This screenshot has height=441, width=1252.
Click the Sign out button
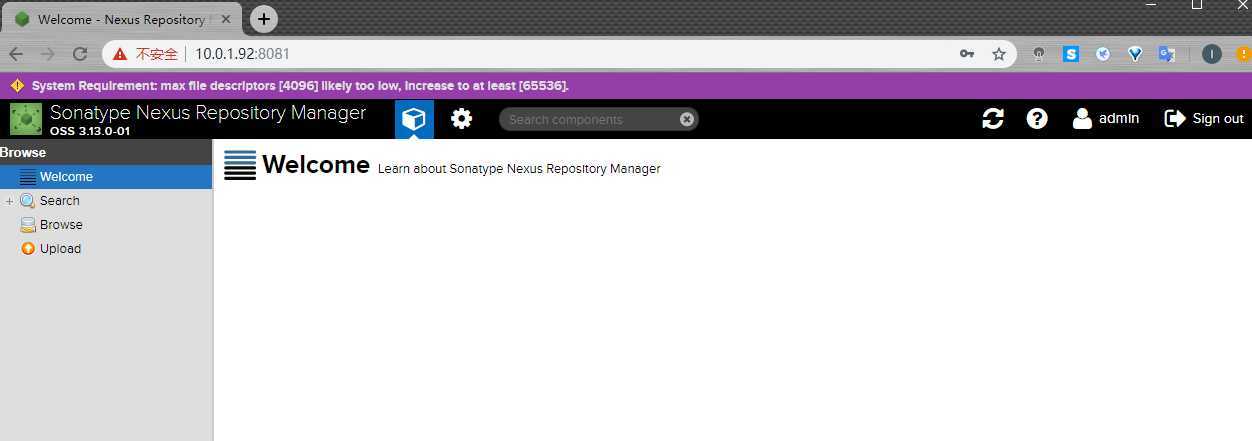point(1204,119)
